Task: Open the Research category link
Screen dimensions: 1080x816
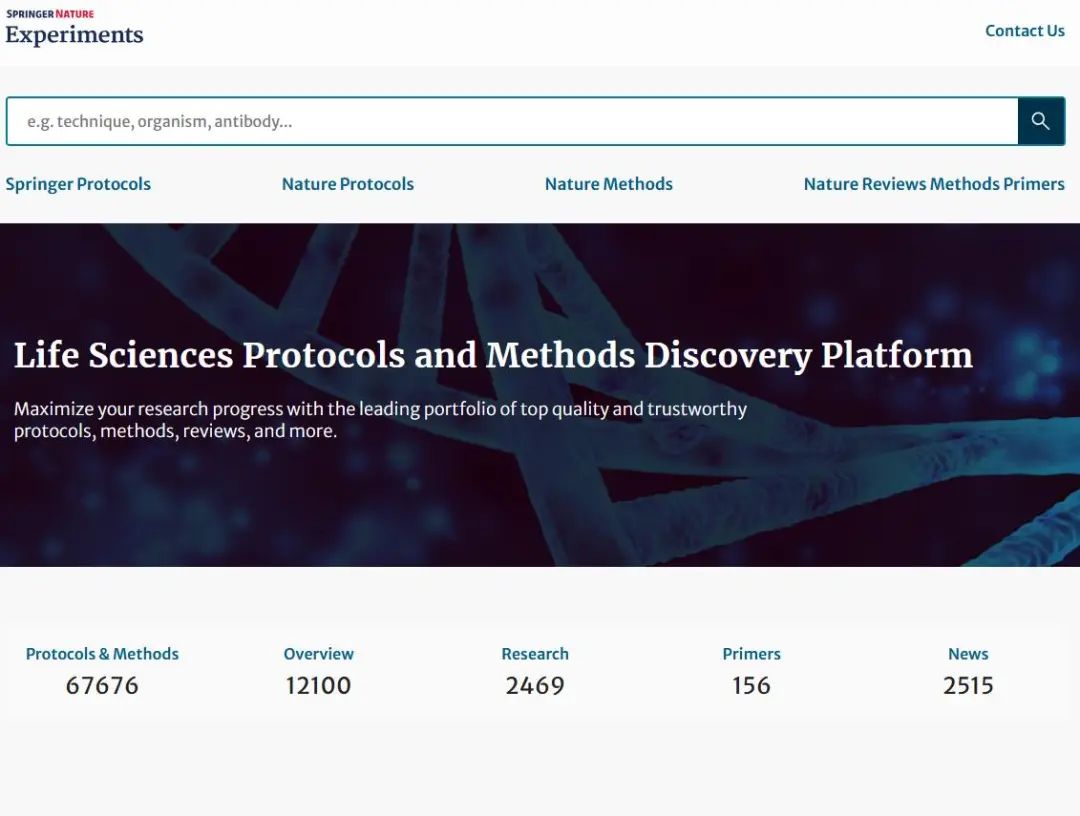Action: point(535,653)
